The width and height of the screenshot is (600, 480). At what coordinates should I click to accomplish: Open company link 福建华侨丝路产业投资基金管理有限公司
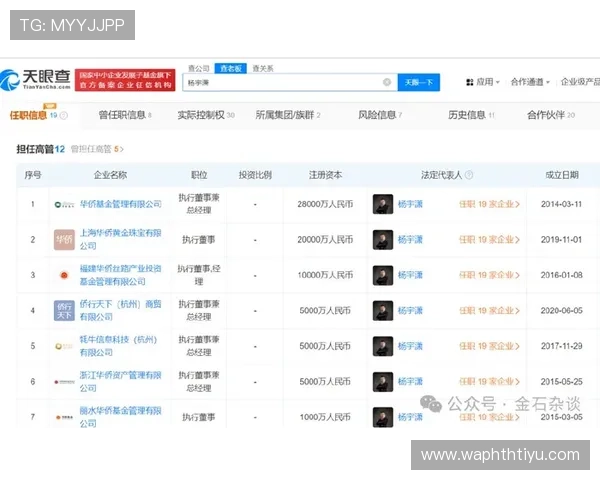121,275
